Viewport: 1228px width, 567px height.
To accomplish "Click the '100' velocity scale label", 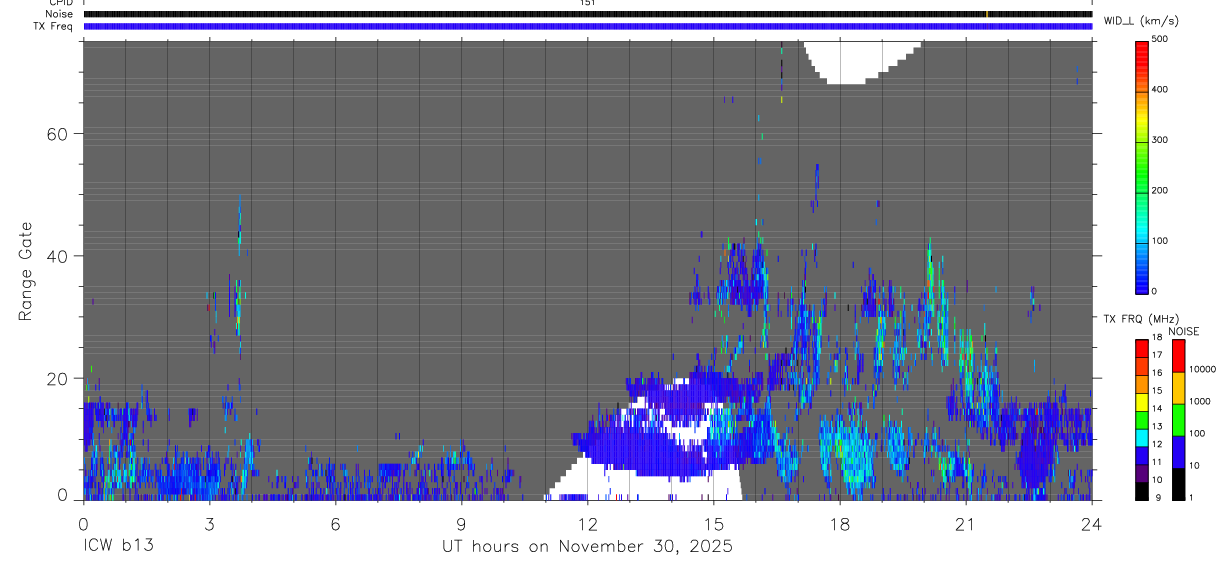I will [x=1160, y=241].
